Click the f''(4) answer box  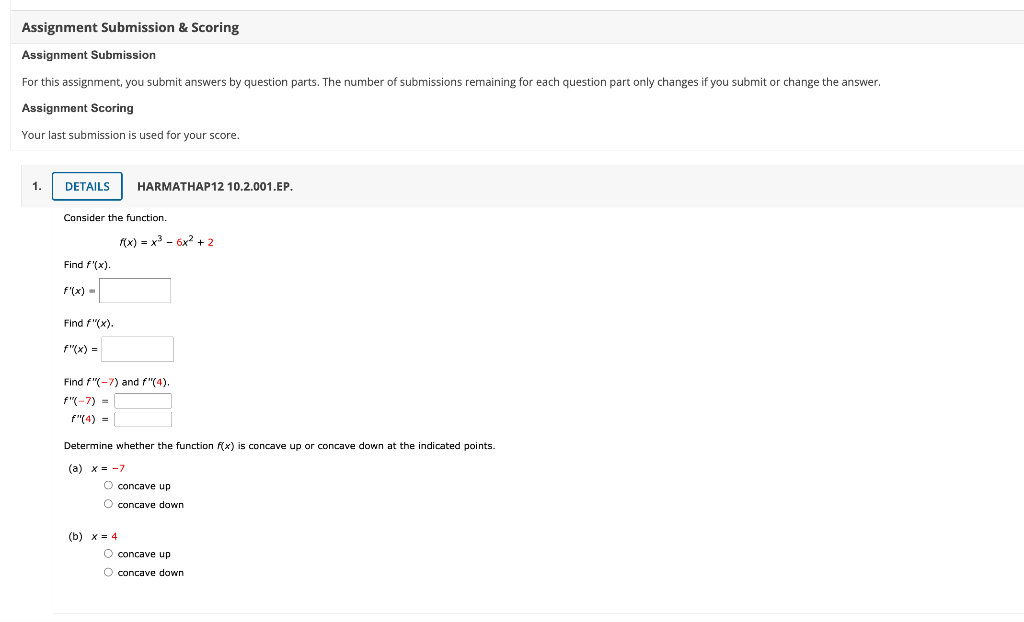(142, 419)
